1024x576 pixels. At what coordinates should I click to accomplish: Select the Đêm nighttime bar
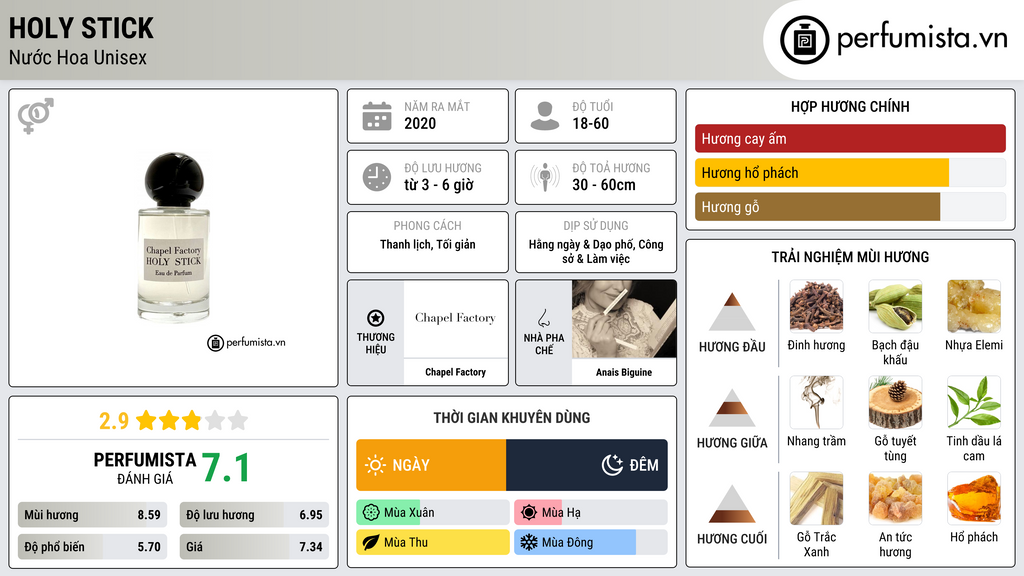click(x=586, y=465)
